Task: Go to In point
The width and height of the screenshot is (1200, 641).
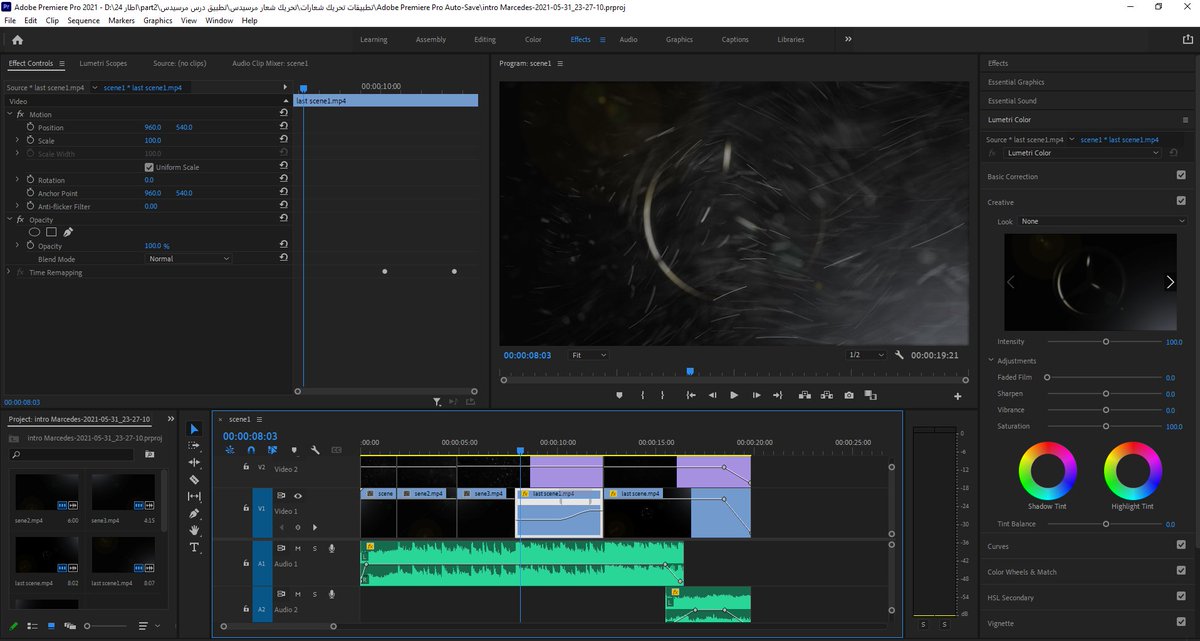Action: point(690,395)
